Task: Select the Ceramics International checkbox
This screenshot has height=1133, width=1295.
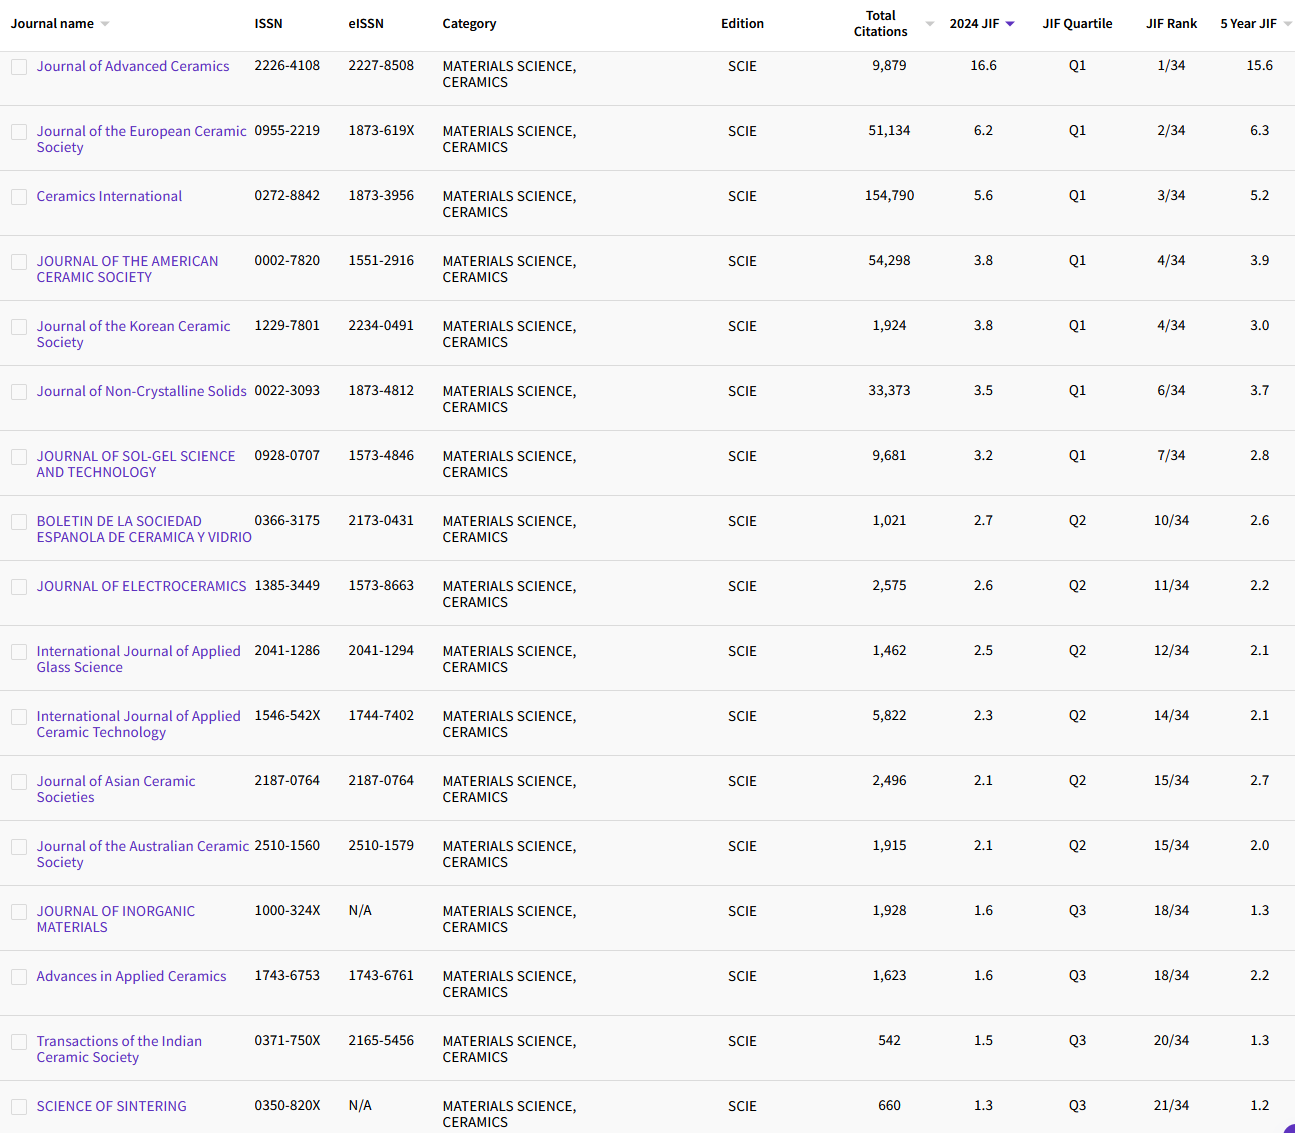Action: coord(18,196)
